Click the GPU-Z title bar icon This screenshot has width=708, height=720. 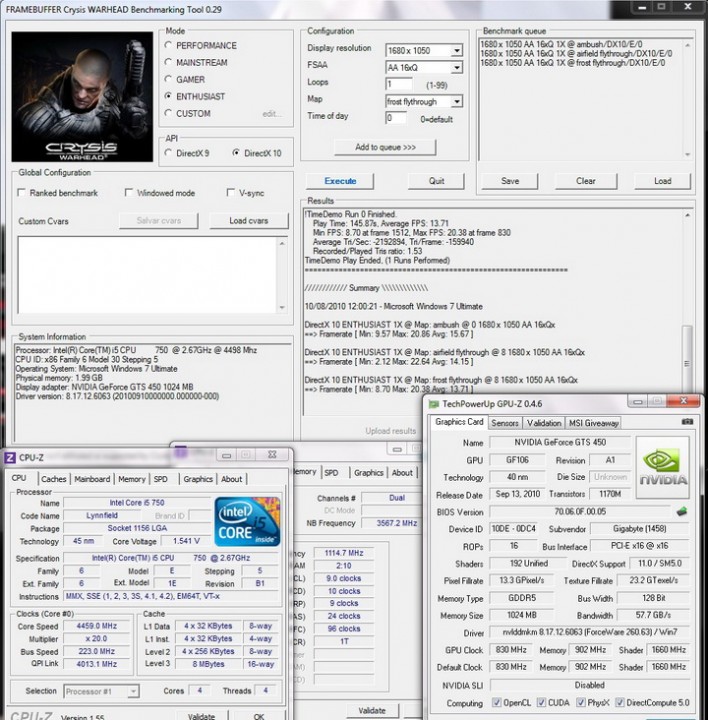pyautogui.click(x=433, y=404)
